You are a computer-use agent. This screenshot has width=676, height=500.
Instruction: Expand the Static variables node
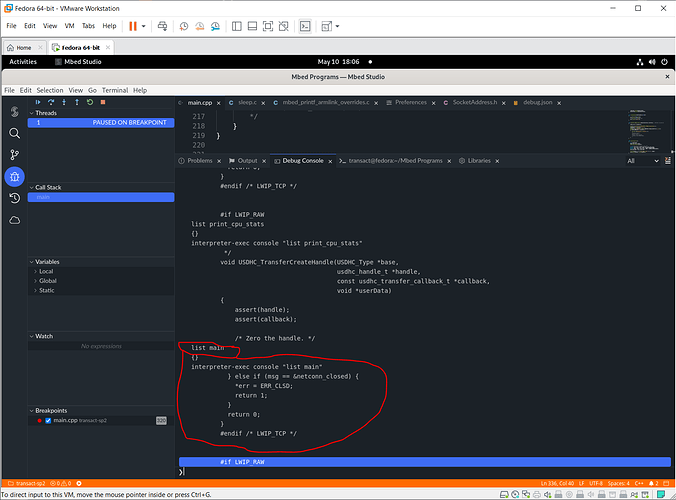pyautogui.click(x=35, y=291)
